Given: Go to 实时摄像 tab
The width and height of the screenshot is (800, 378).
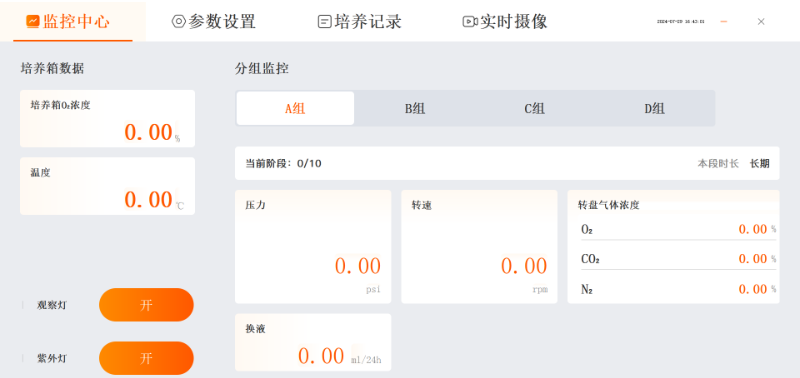Looking at the screenshot, I should tap(505, 21).
